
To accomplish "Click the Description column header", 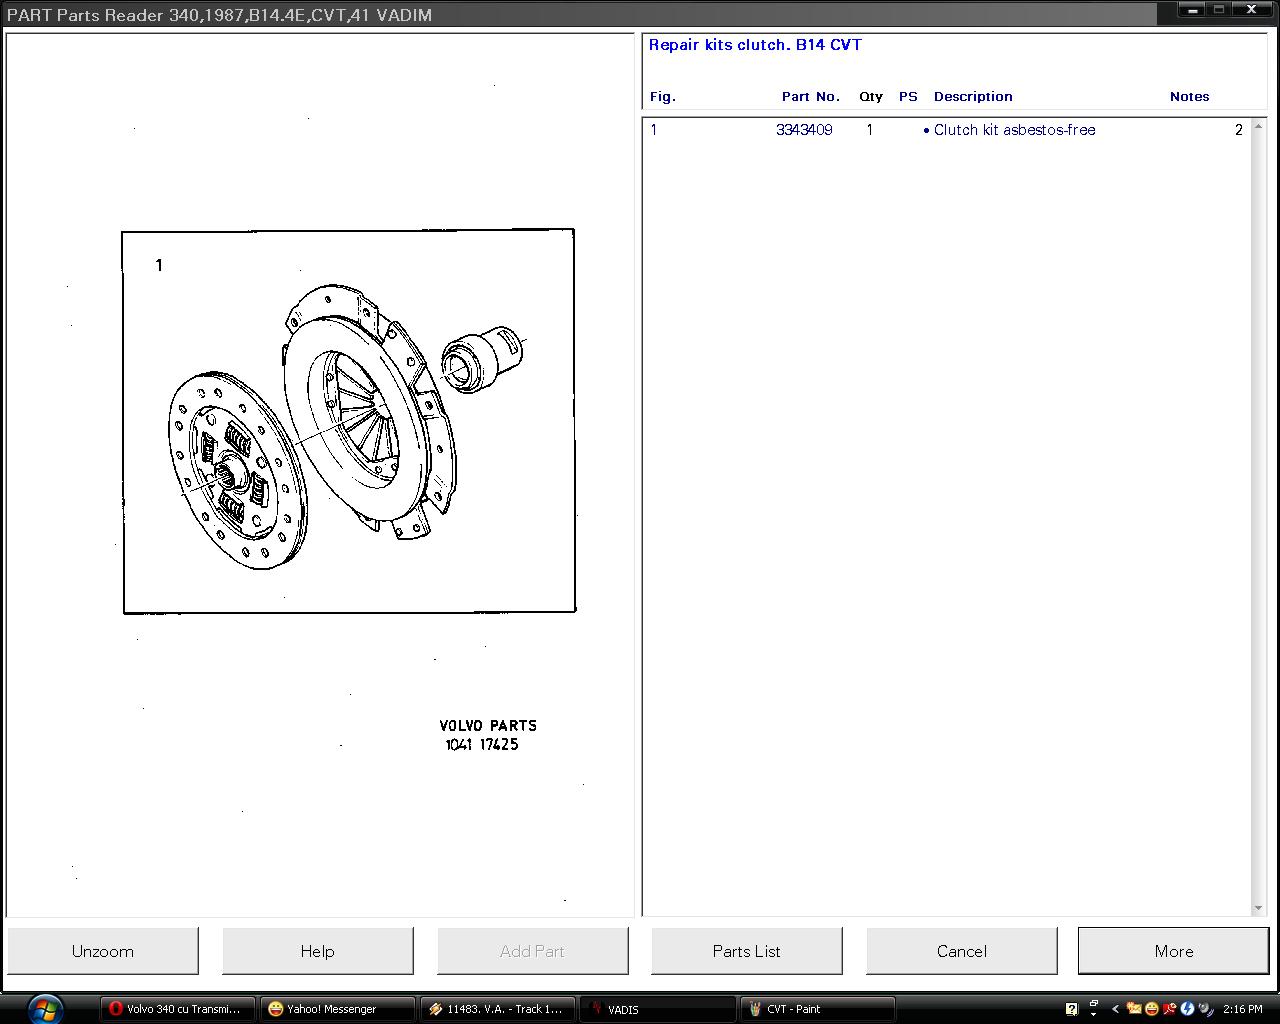I will click(x=973, y=97).
